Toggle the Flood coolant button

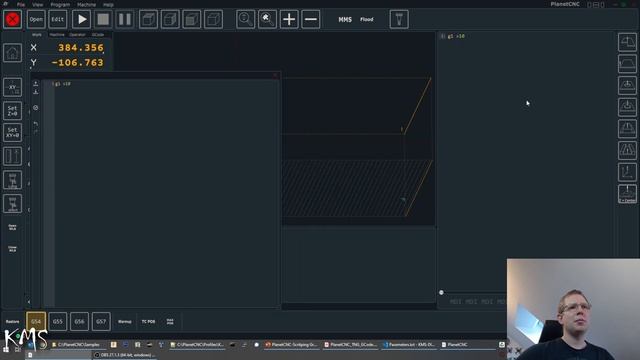[367, 19]
